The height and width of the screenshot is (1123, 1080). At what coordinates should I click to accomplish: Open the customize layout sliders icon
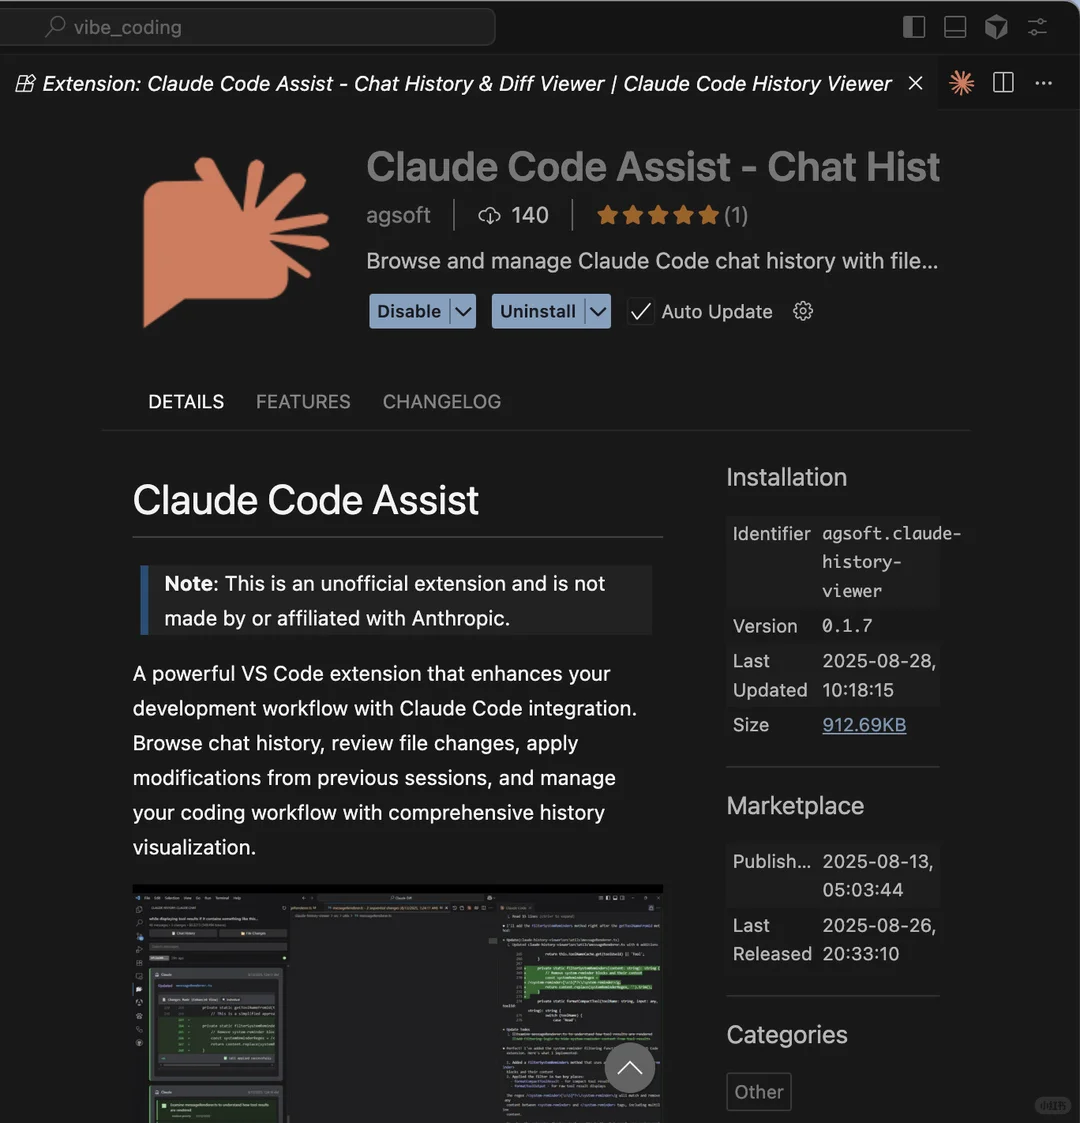click(1037, 27)
